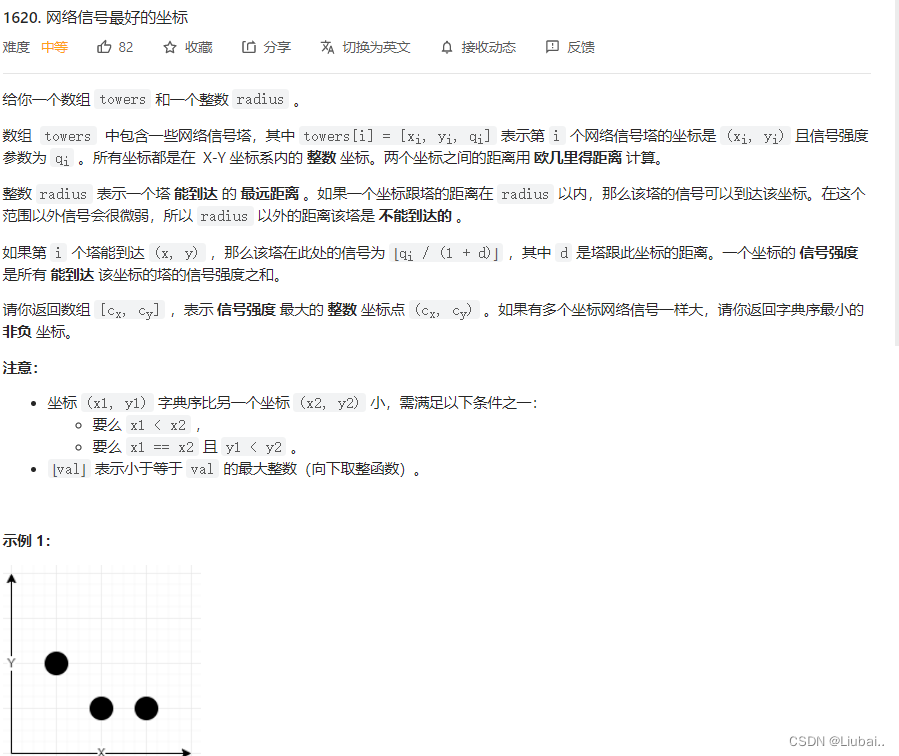Image resolution: width=899 pixels, height=756 pixels.
Task: Click the inline code [cx, cy]
Action: [x=130, y=311]
